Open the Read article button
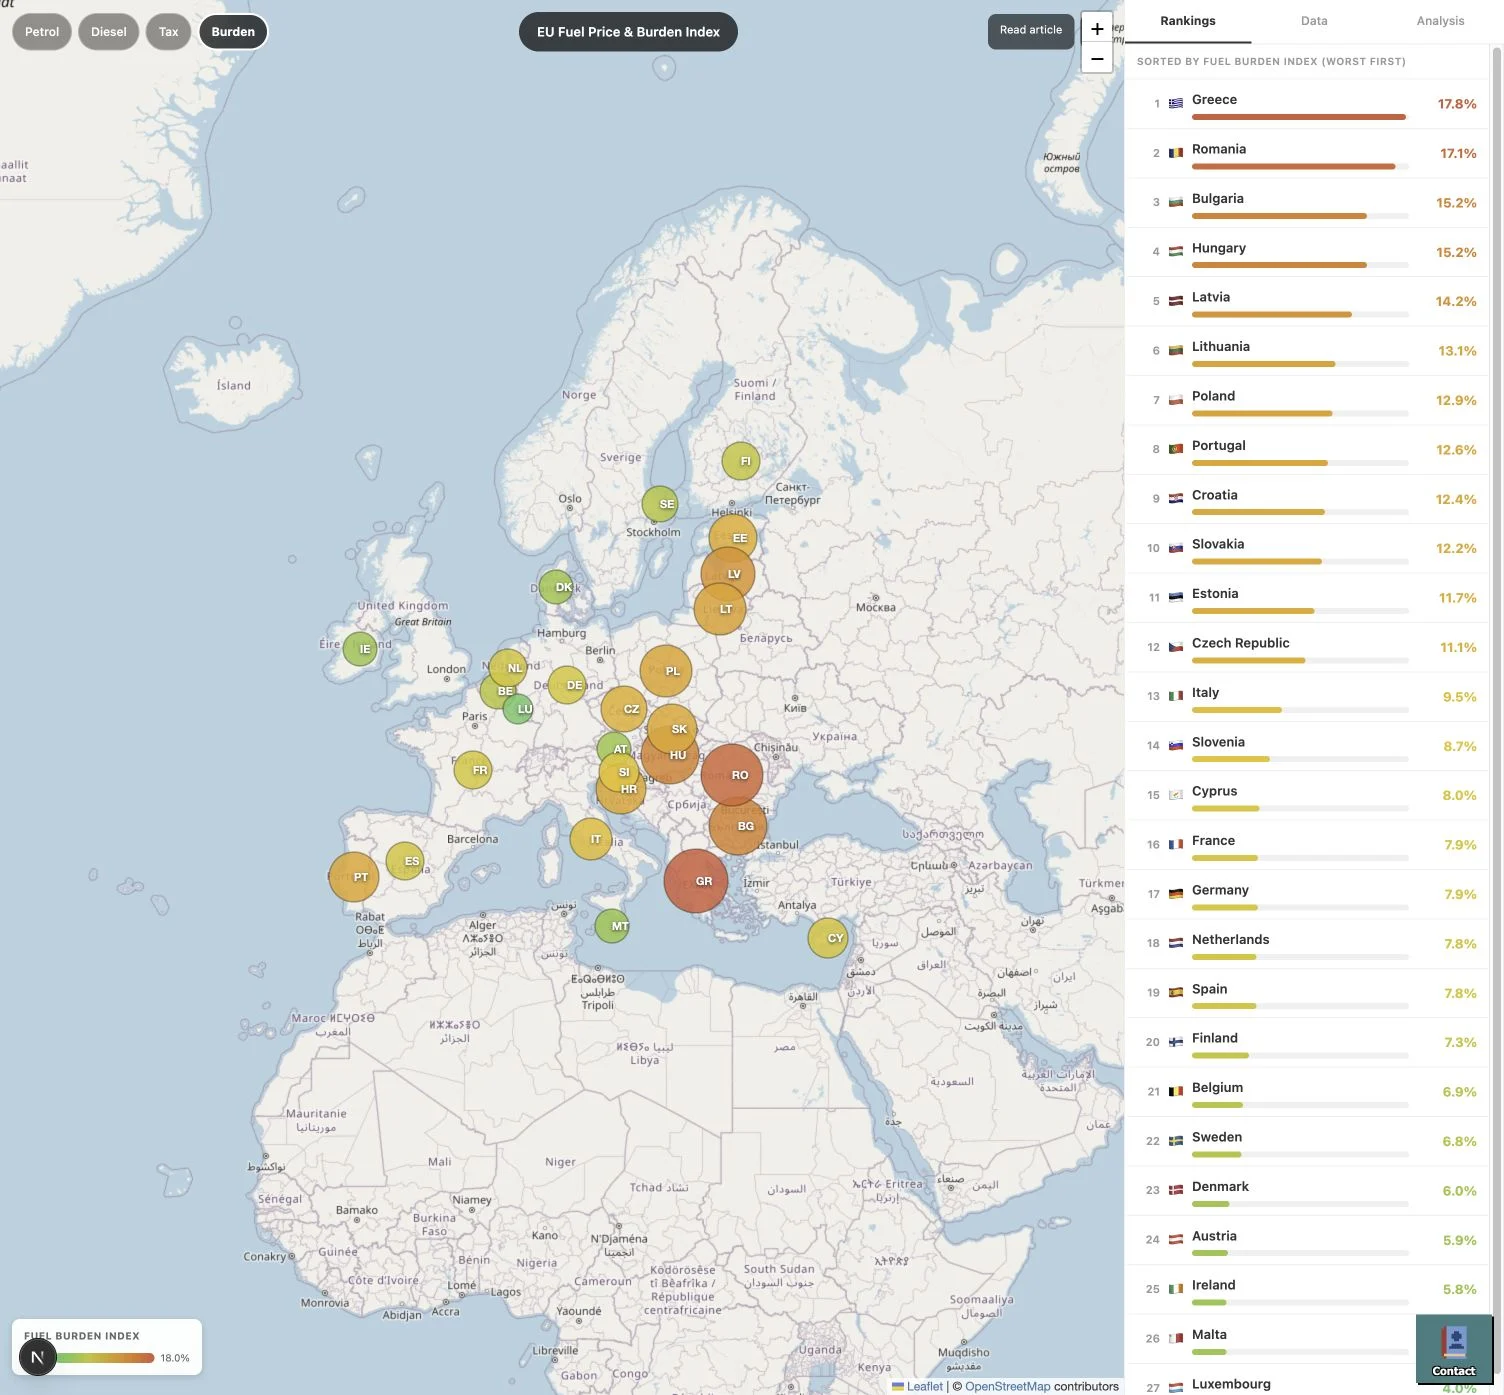This screenshot has width=1504, height=1395. tap(1031, 30)
